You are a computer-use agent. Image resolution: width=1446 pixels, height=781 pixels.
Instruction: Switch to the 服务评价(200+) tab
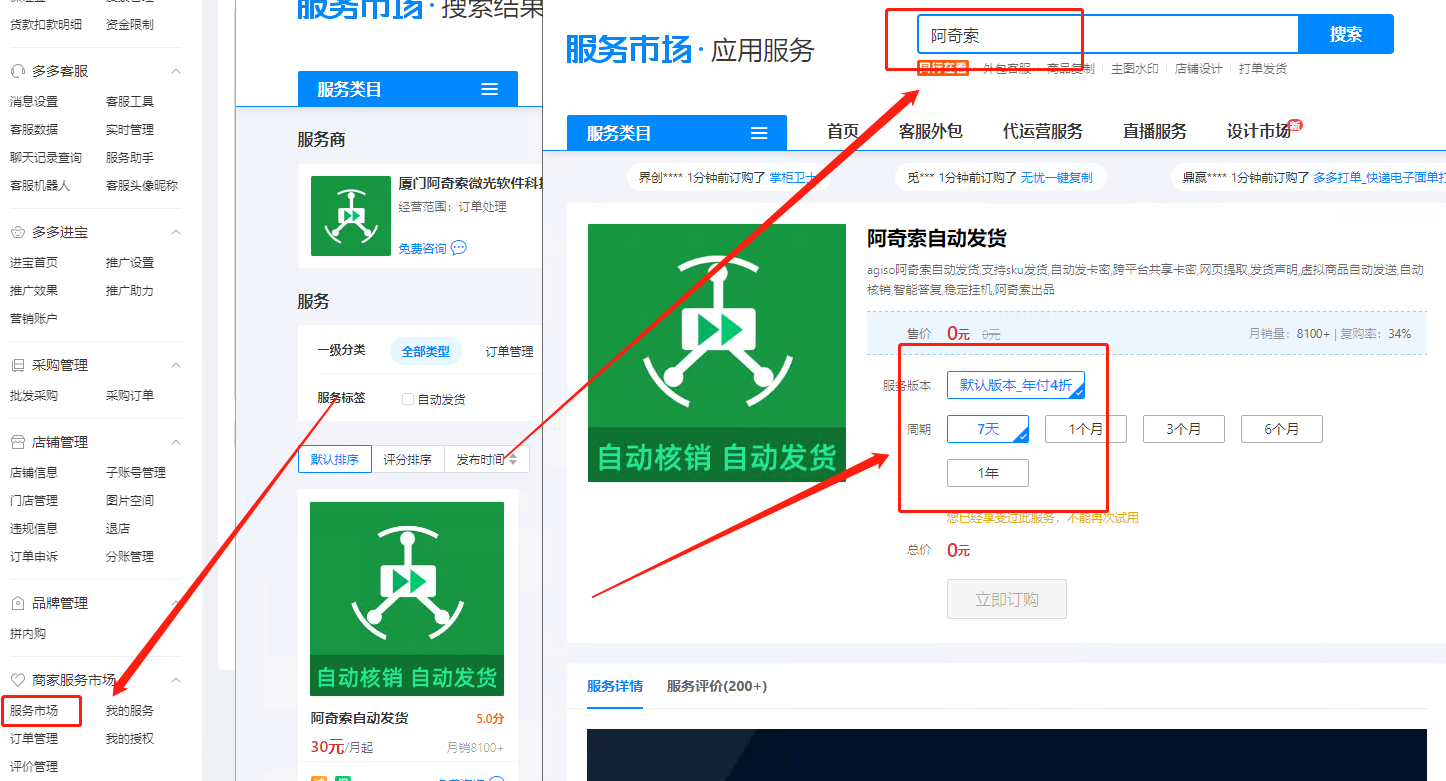(x=717, y=686)
